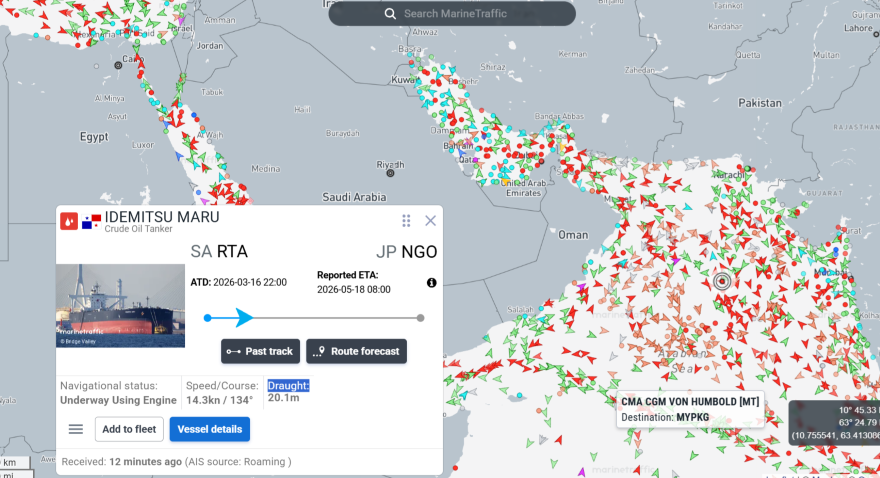Click the six-dot drag handle on the vessel card
The width and height of the screenshot is (880, 478).
[x=406, y=221]
